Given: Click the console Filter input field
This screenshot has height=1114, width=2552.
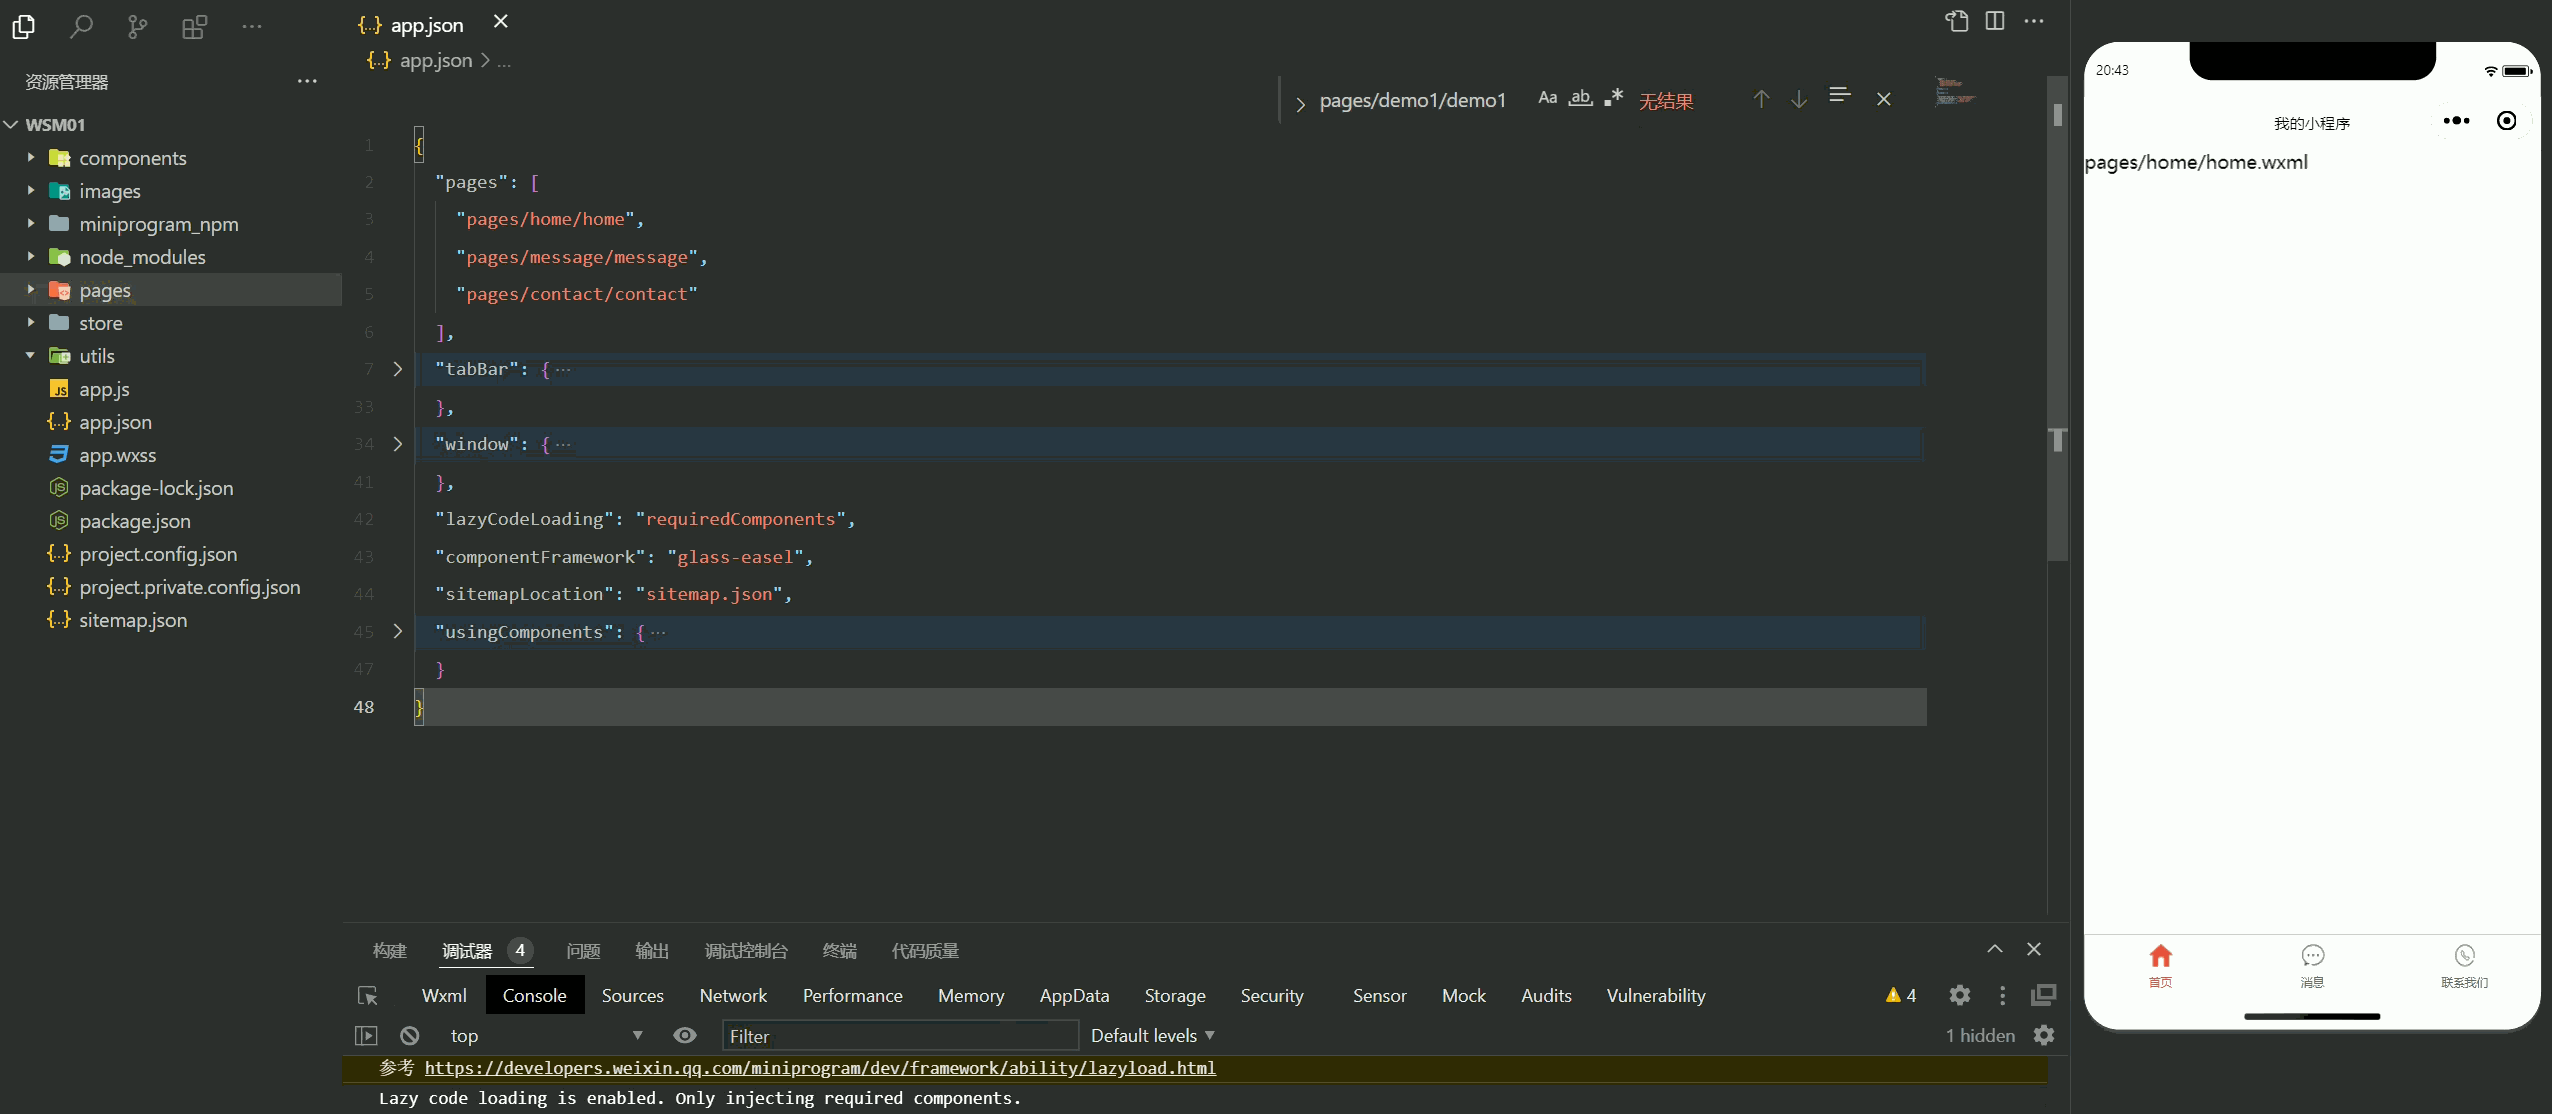Looking at the screenshot, I should click(899, 1036).
